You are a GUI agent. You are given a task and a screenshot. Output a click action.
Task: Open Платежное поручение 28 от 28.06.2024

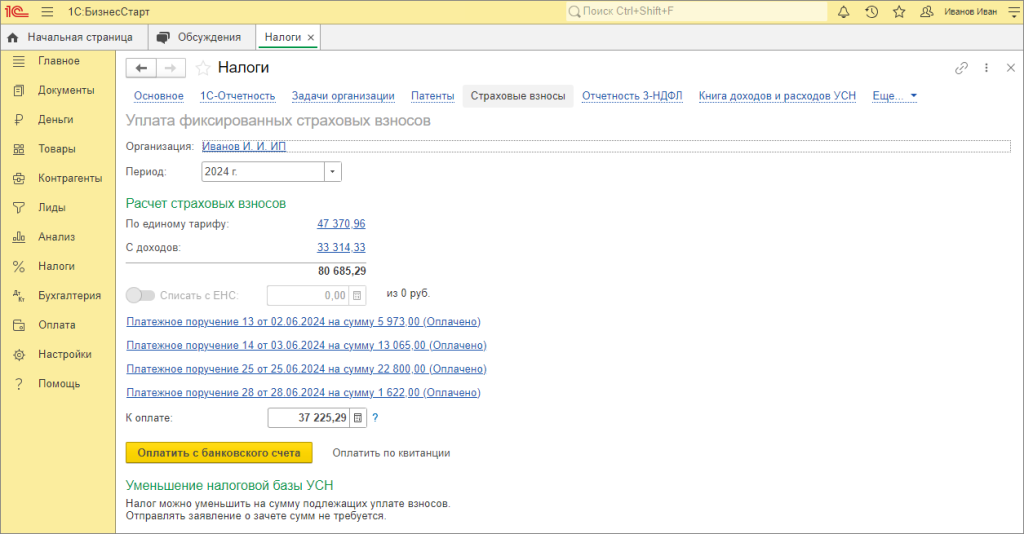pos(303,392)
